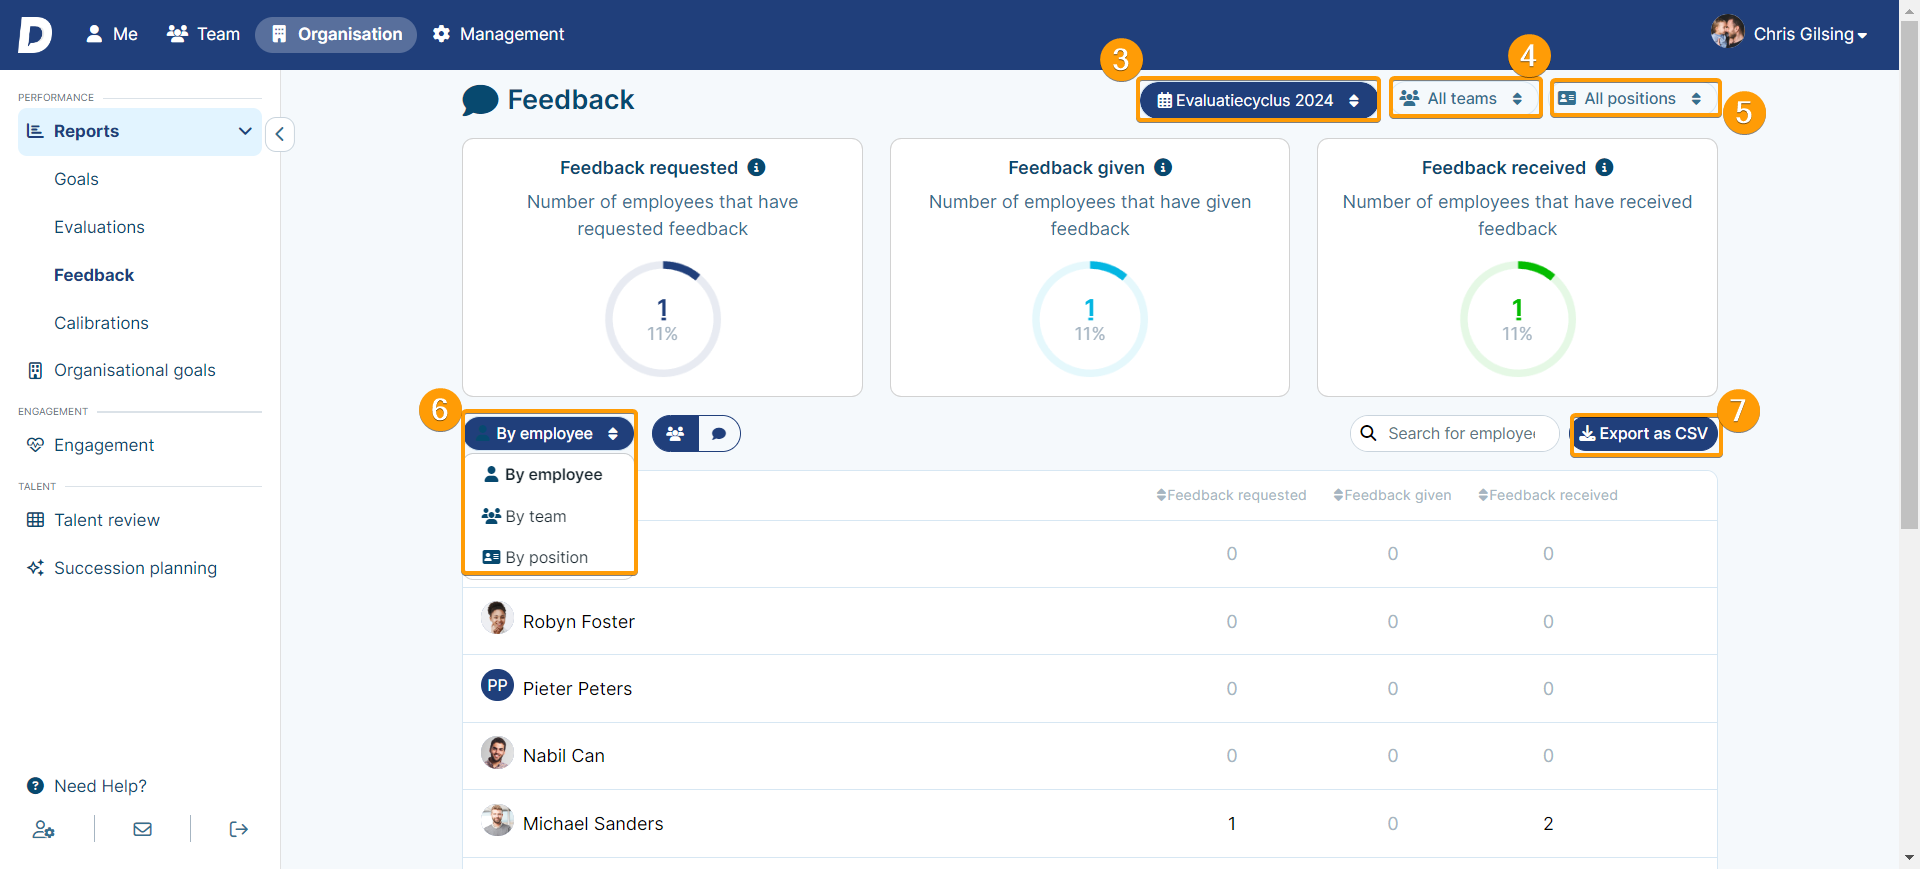Open Goals report
Viewport: 1920px width, 869px height.
pyautogui.click(x=76, y=179)
